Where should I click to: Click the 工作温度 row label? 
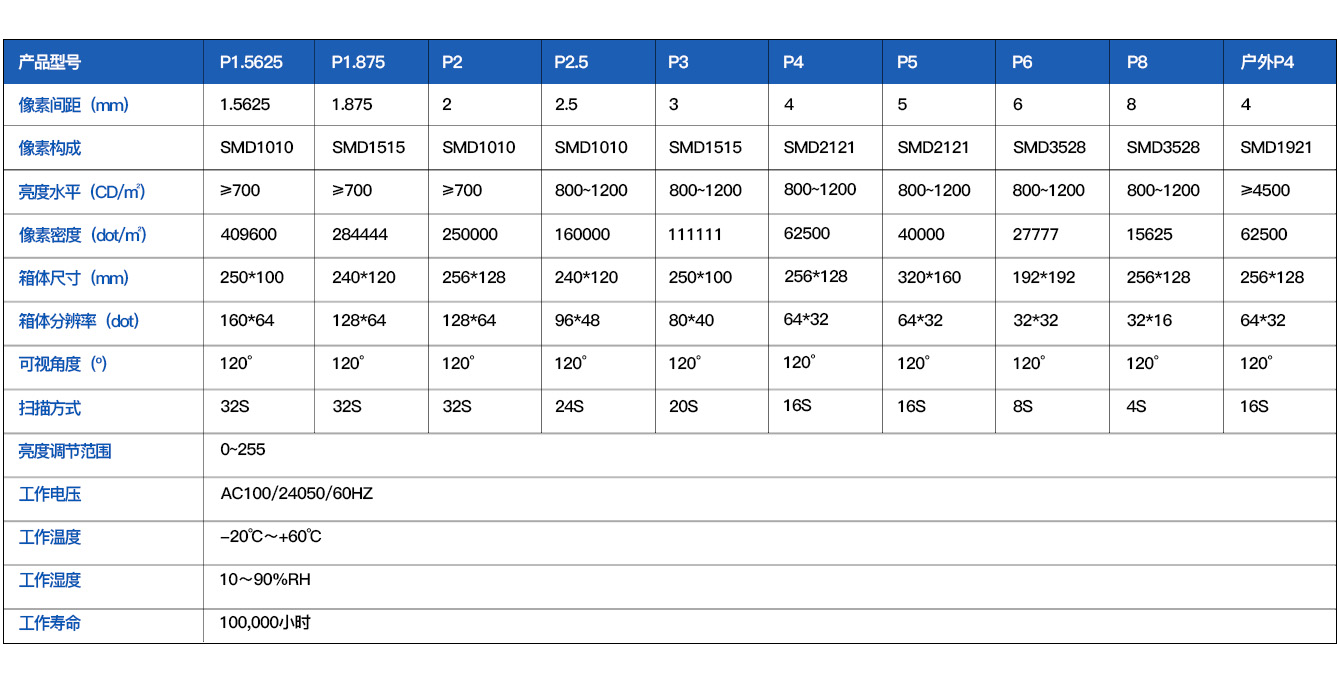click(x=50, y=537)
